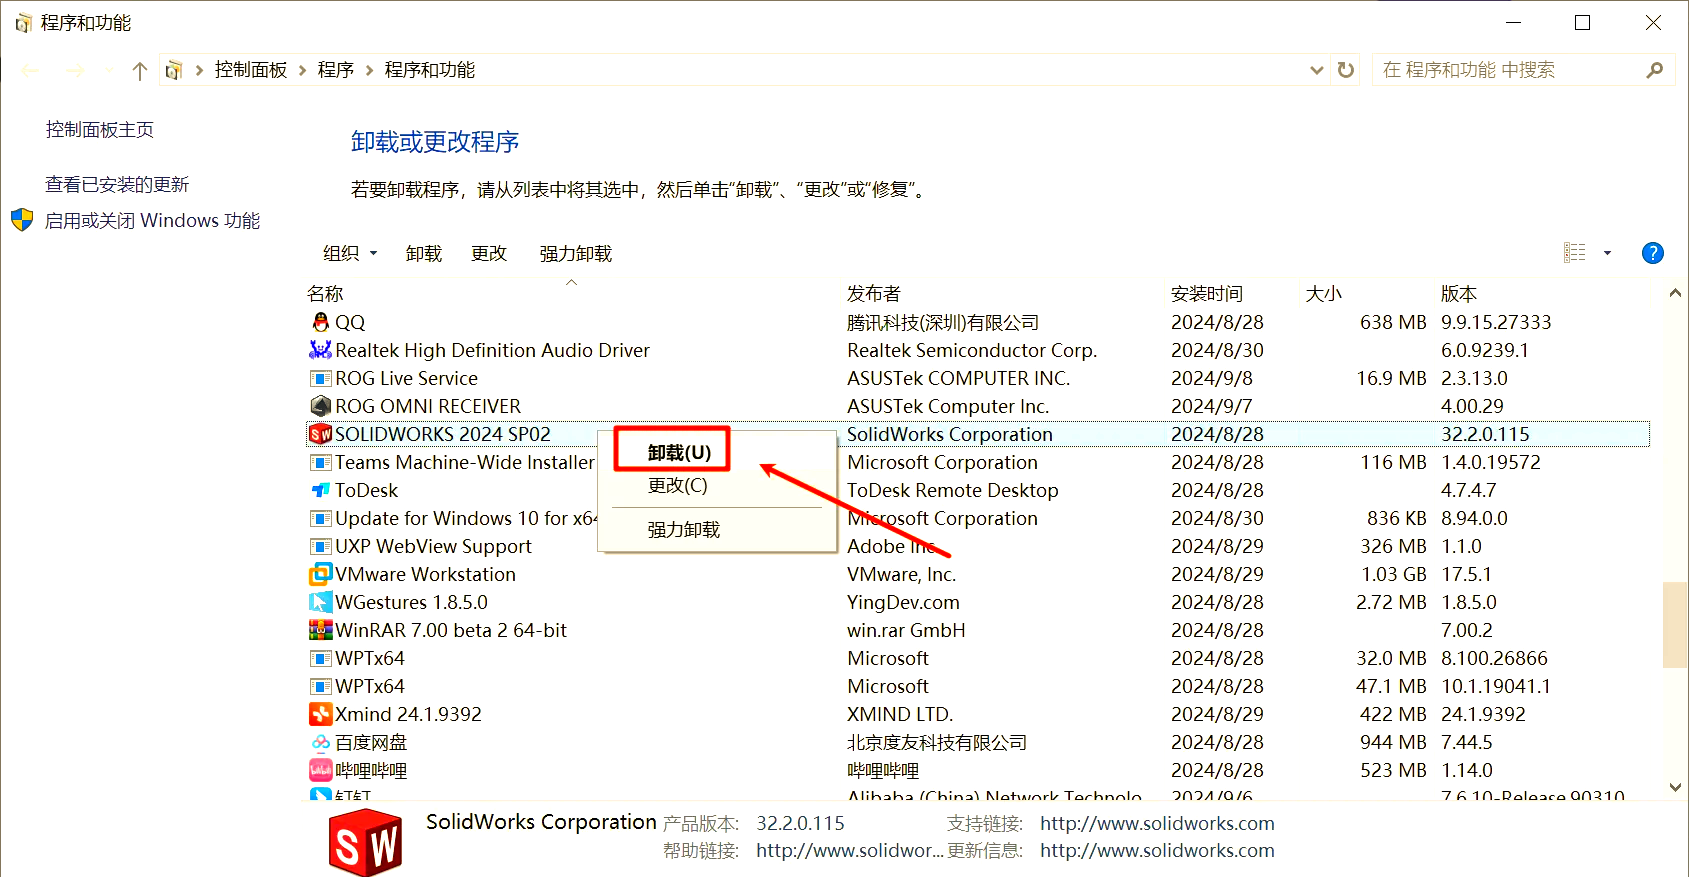
Task: Open the view options dropdown arrow
Action: (1607, 253)
